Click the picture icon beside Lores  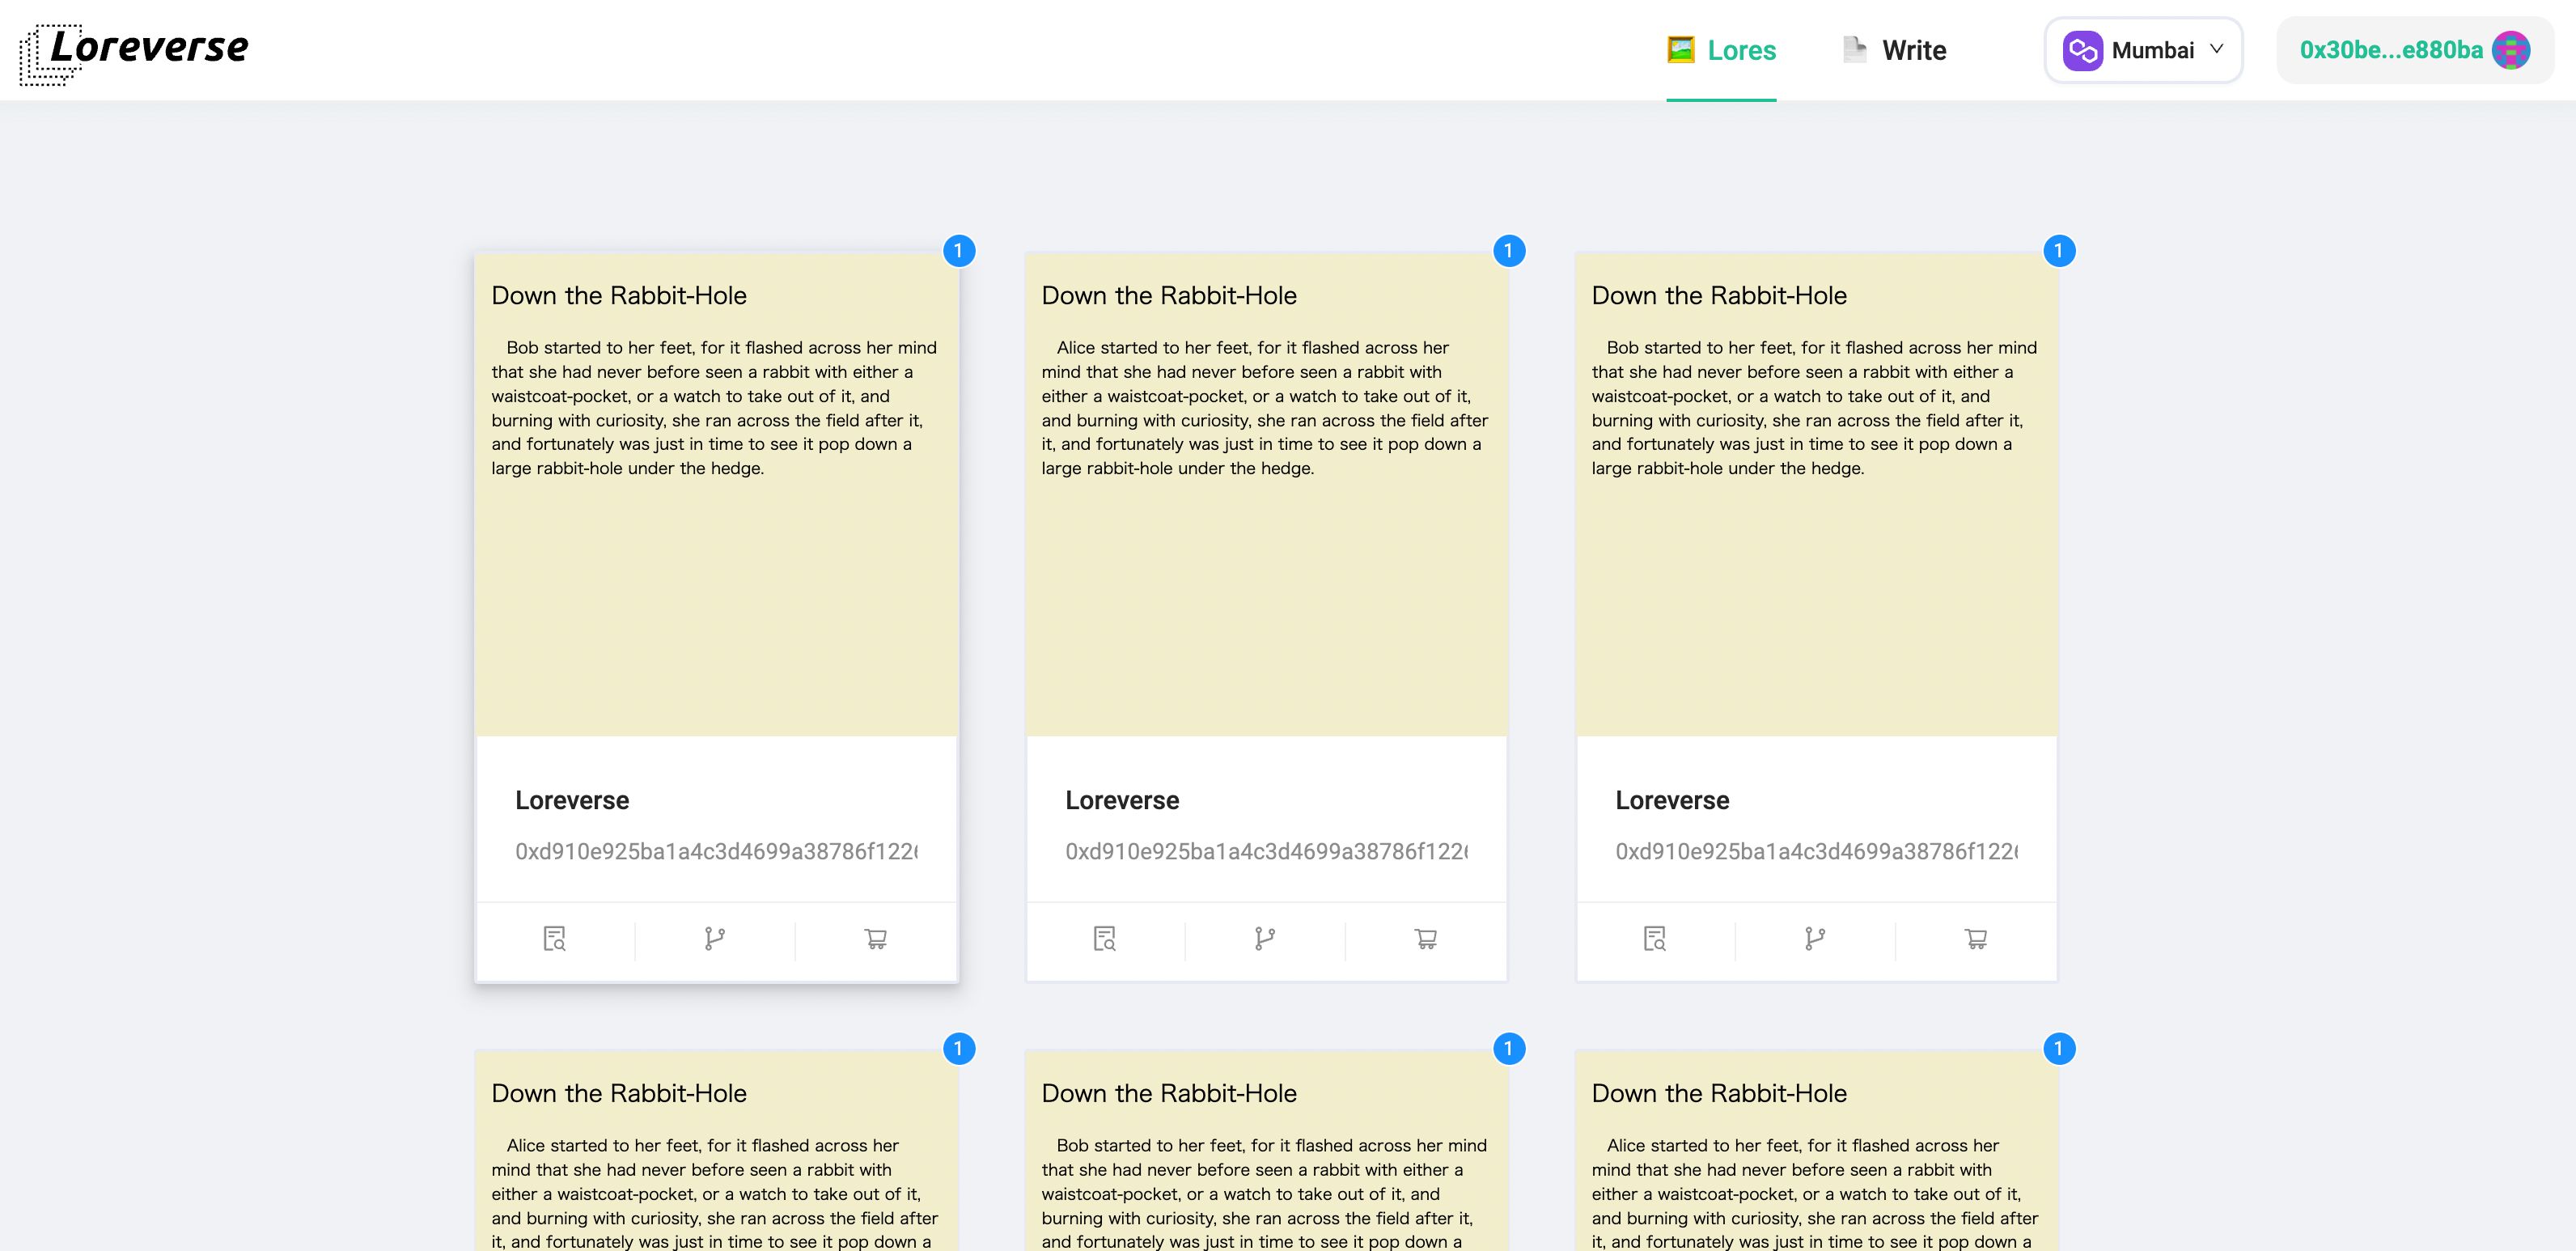click(1680, 49)
